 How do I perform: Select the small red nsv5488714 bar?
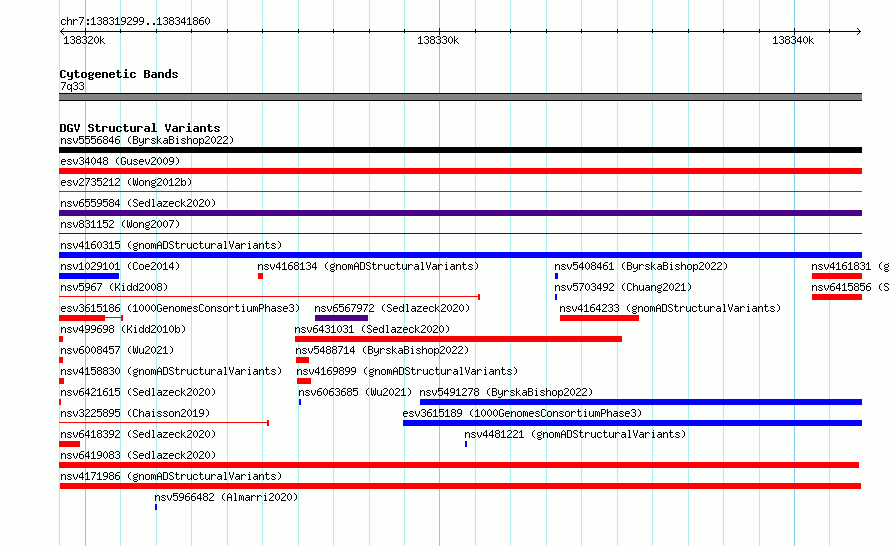coord(303,360)
